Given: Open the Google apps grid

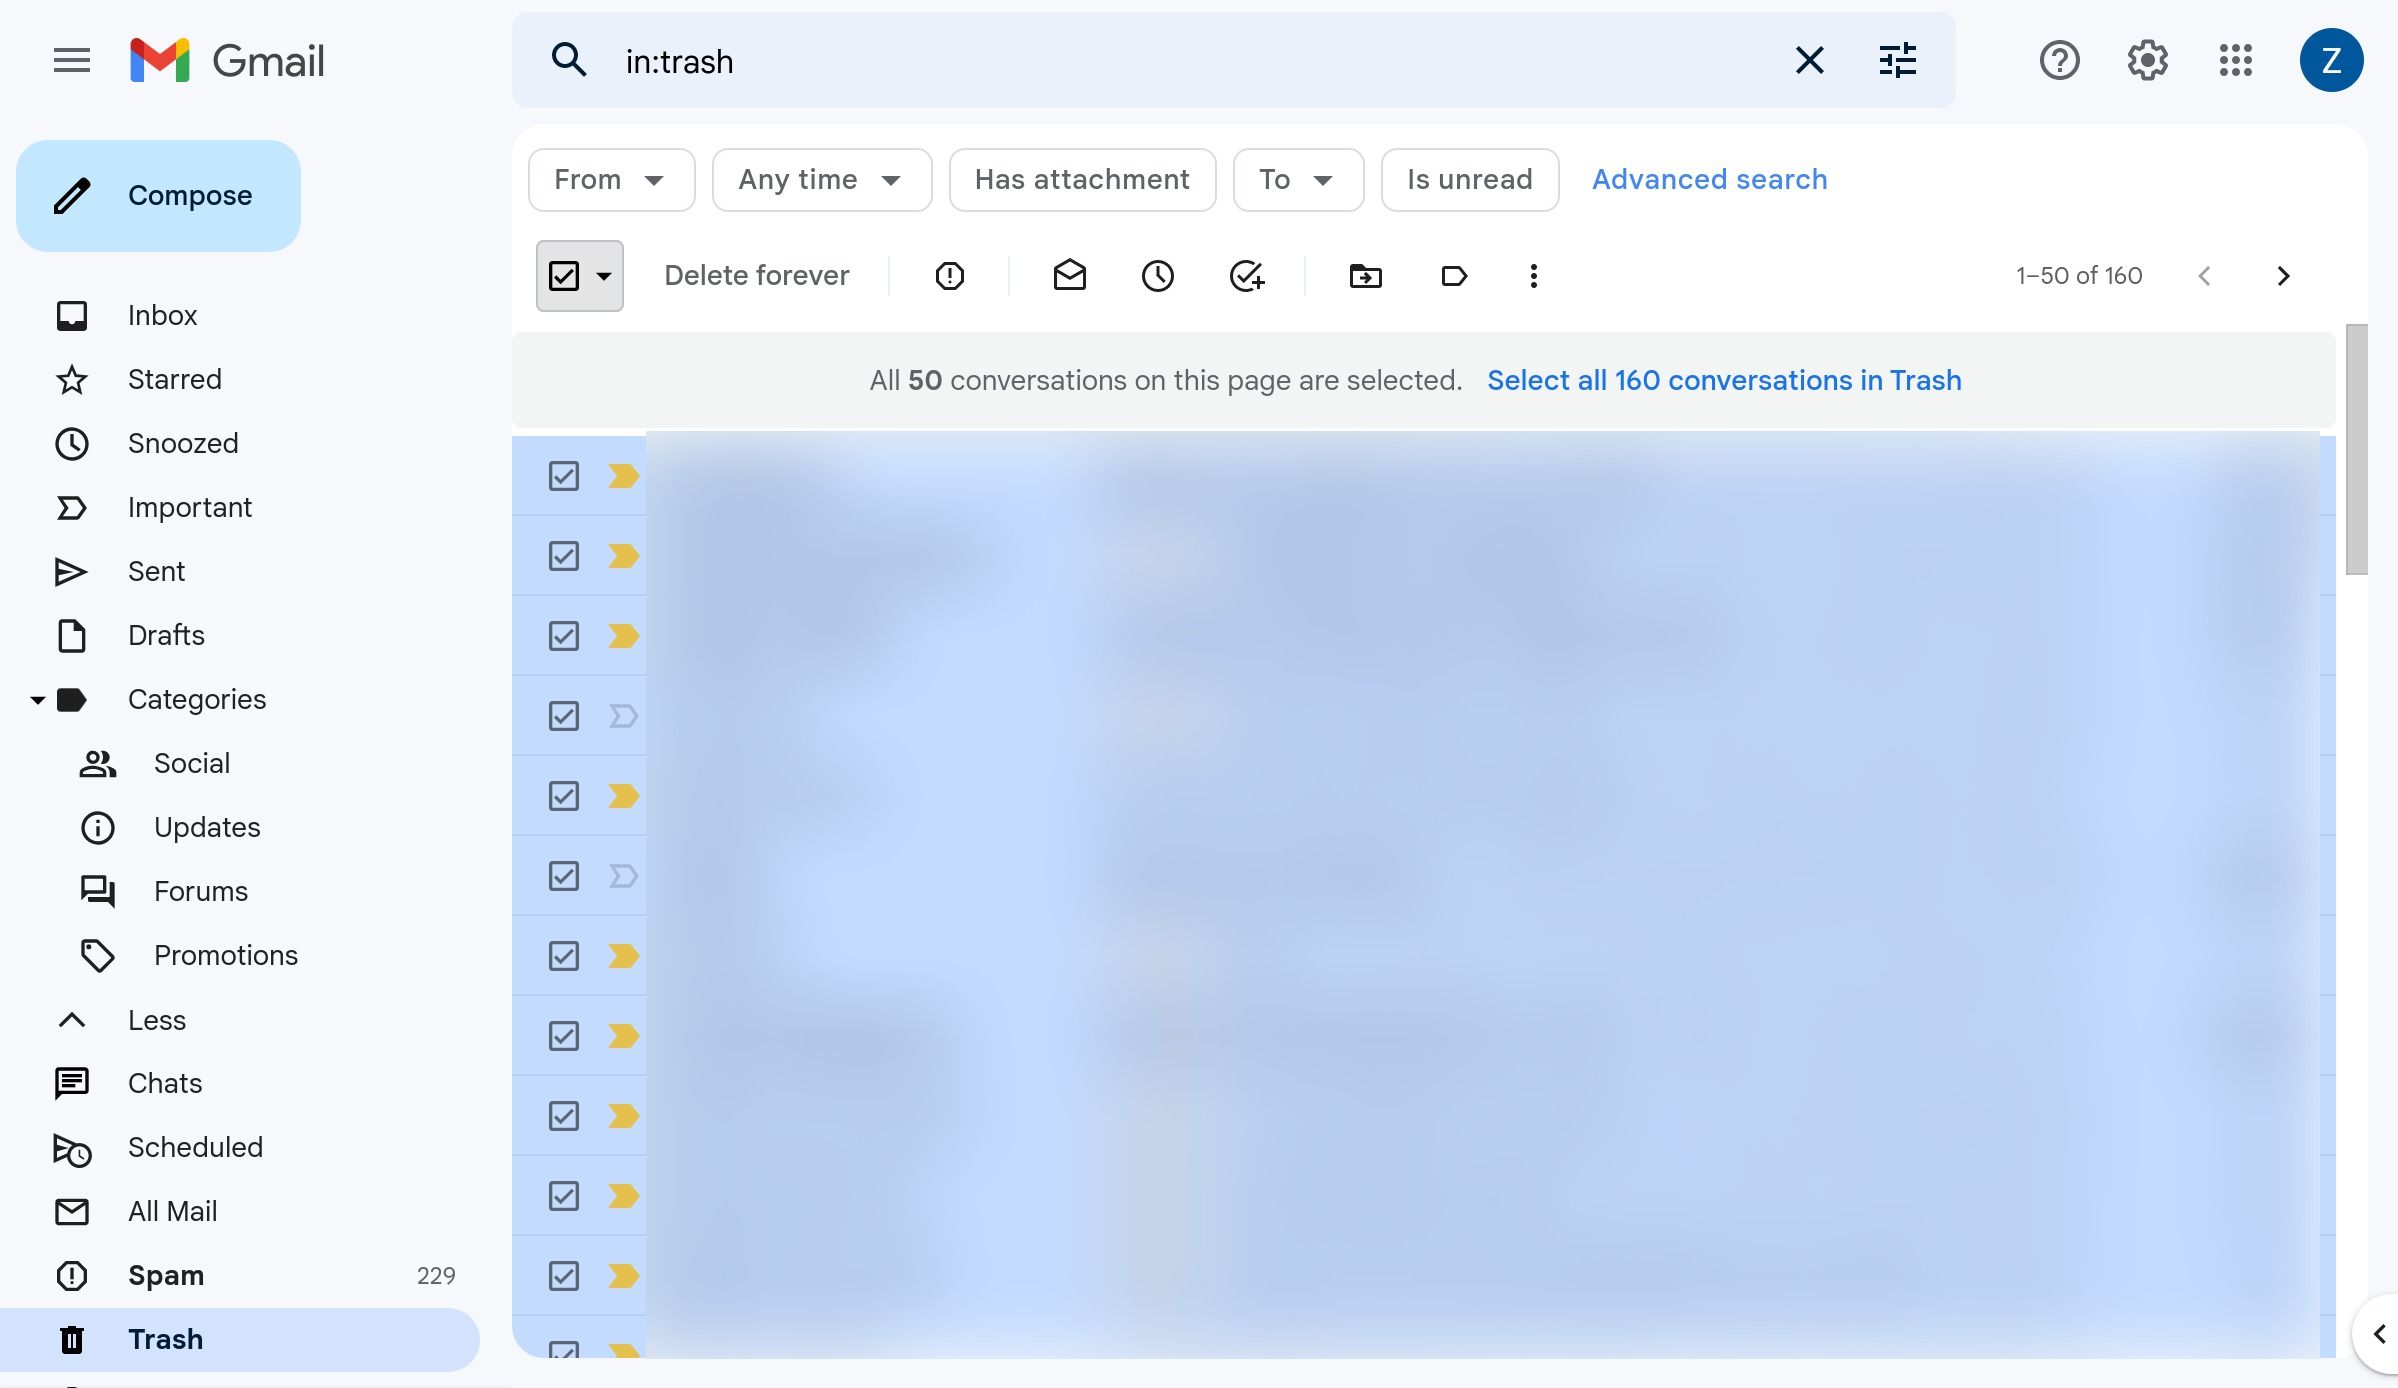Looking at the screenshot, I should pyautogui.click(x=2236, y=61).
